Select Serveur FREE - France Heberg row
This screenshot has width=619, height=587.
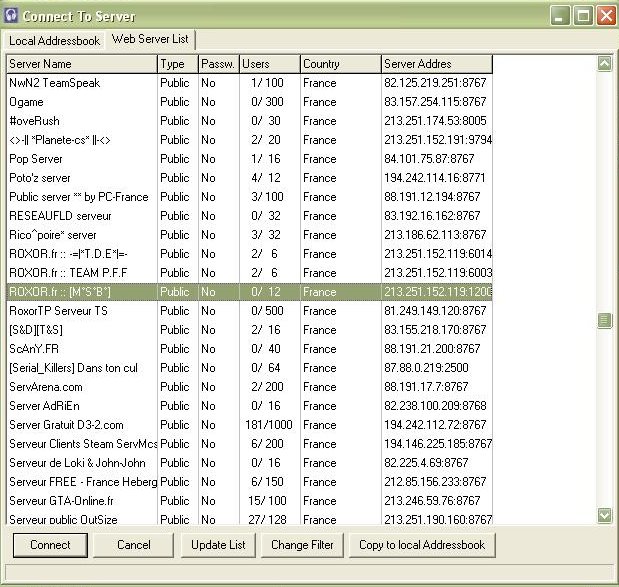(249, 482)
